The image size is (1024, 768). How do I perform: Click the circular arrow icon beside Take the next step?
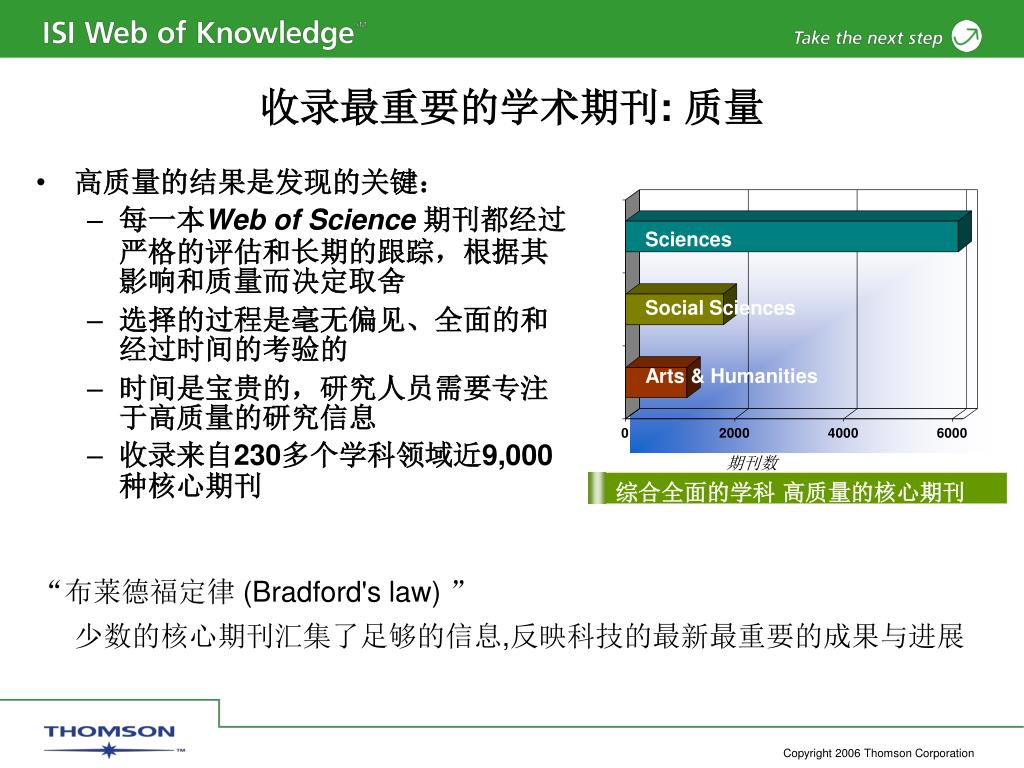[967, 36]
